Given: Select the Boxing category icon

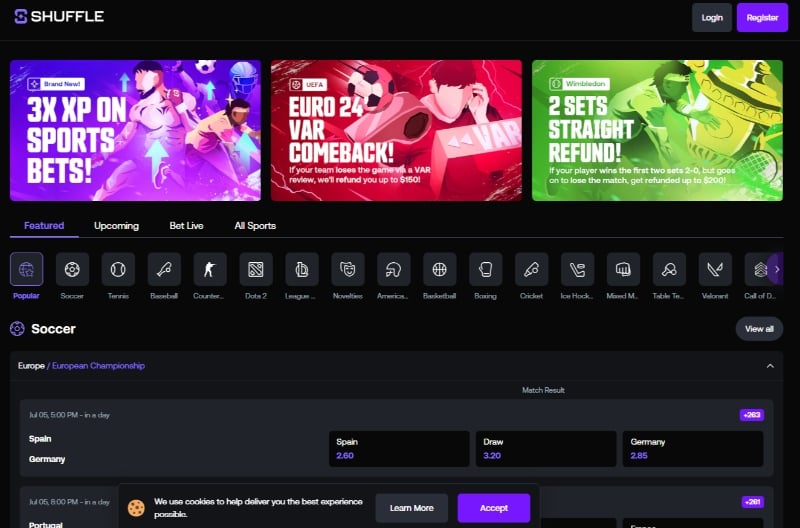Looking at the screenshot, I should pos(486,269).
